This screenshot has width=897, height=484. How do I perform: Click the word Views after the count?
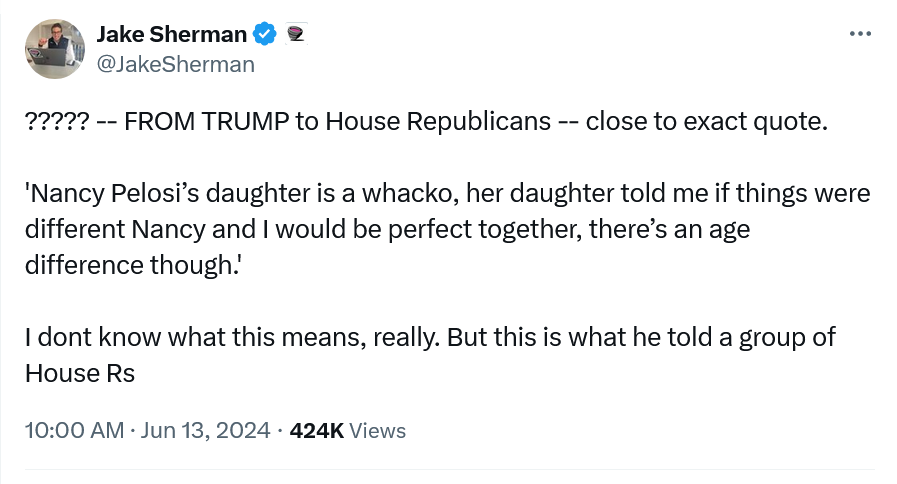coord(379,431)
